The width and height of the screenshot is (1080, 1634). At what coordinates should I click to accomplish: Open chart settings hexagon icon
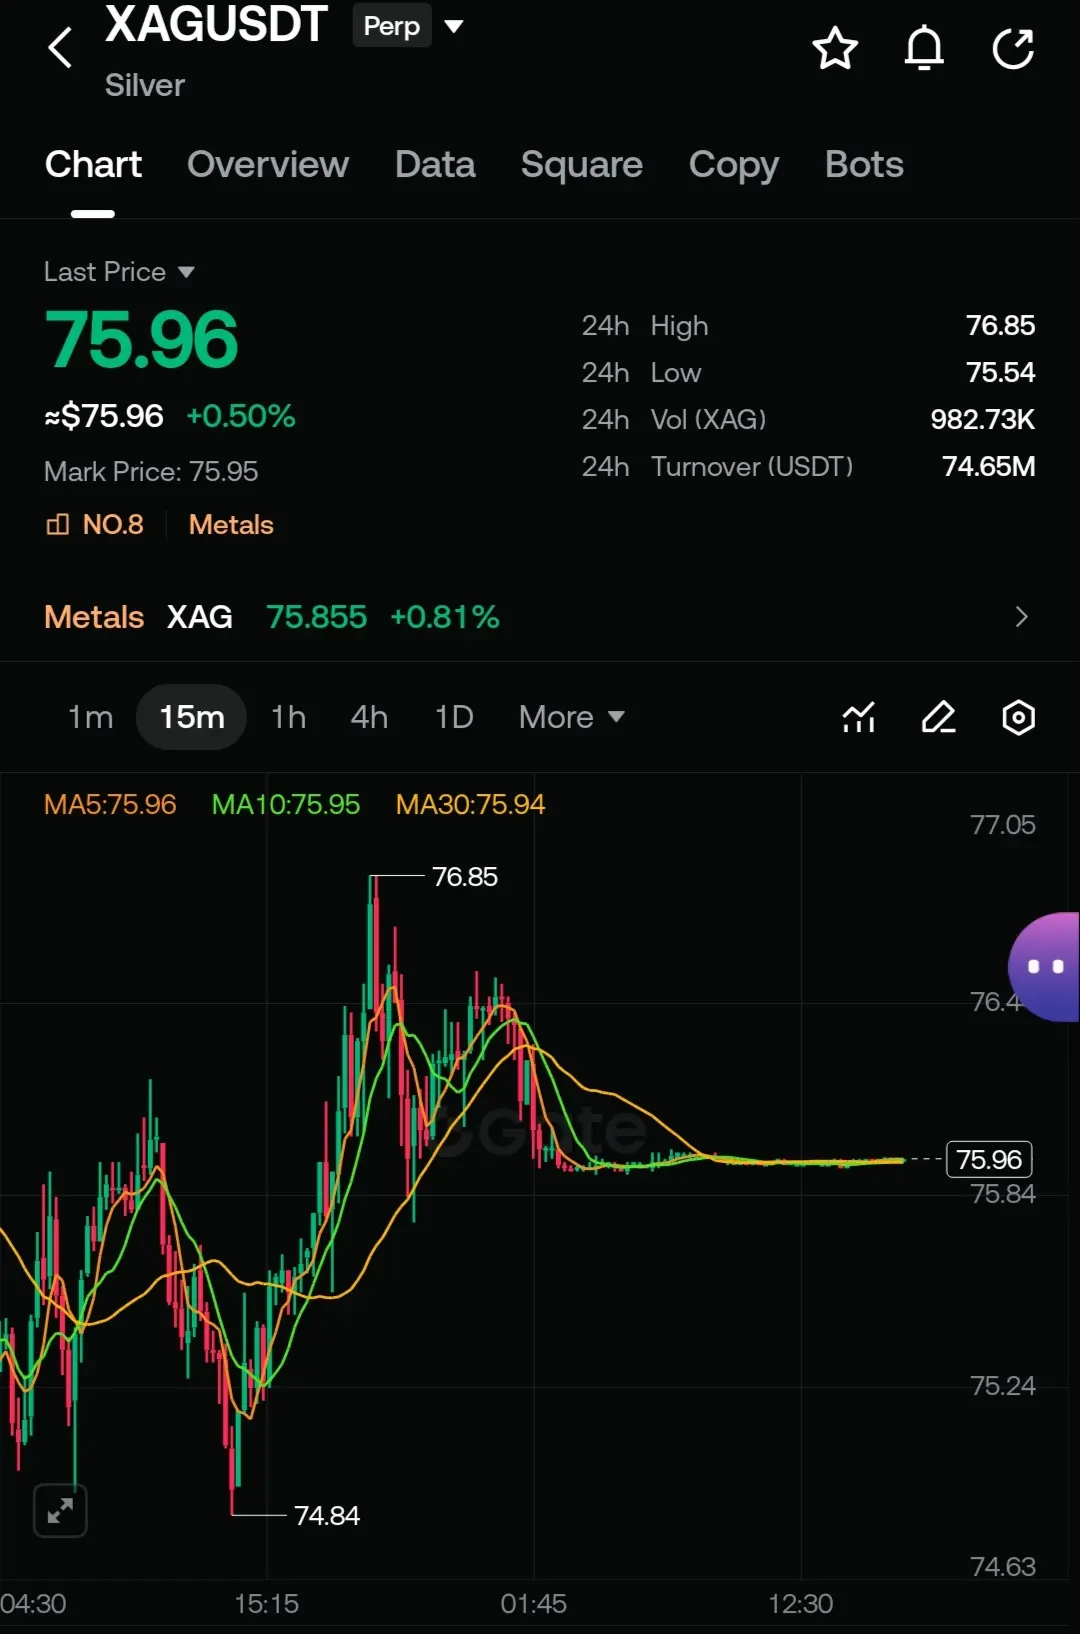point(1018,717)
